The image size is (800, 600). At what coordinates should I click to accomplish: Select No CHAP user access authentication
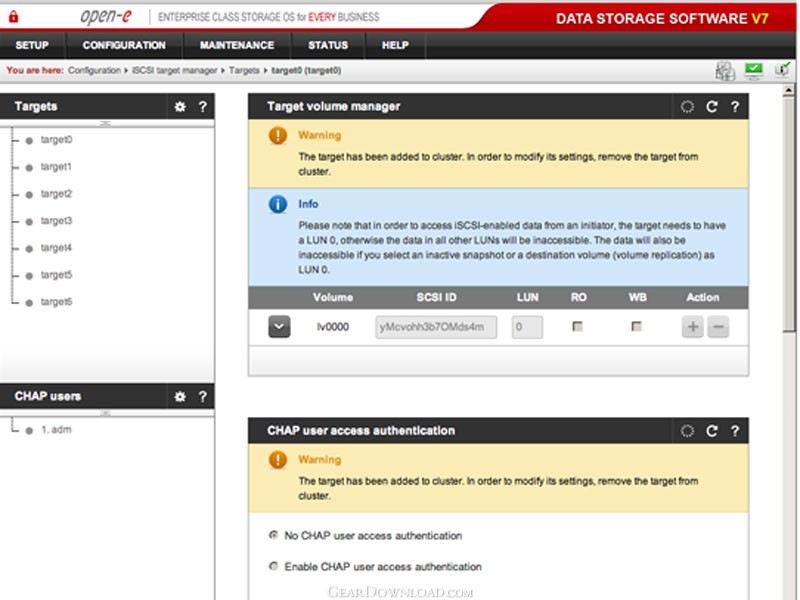(x=273, y=535)
